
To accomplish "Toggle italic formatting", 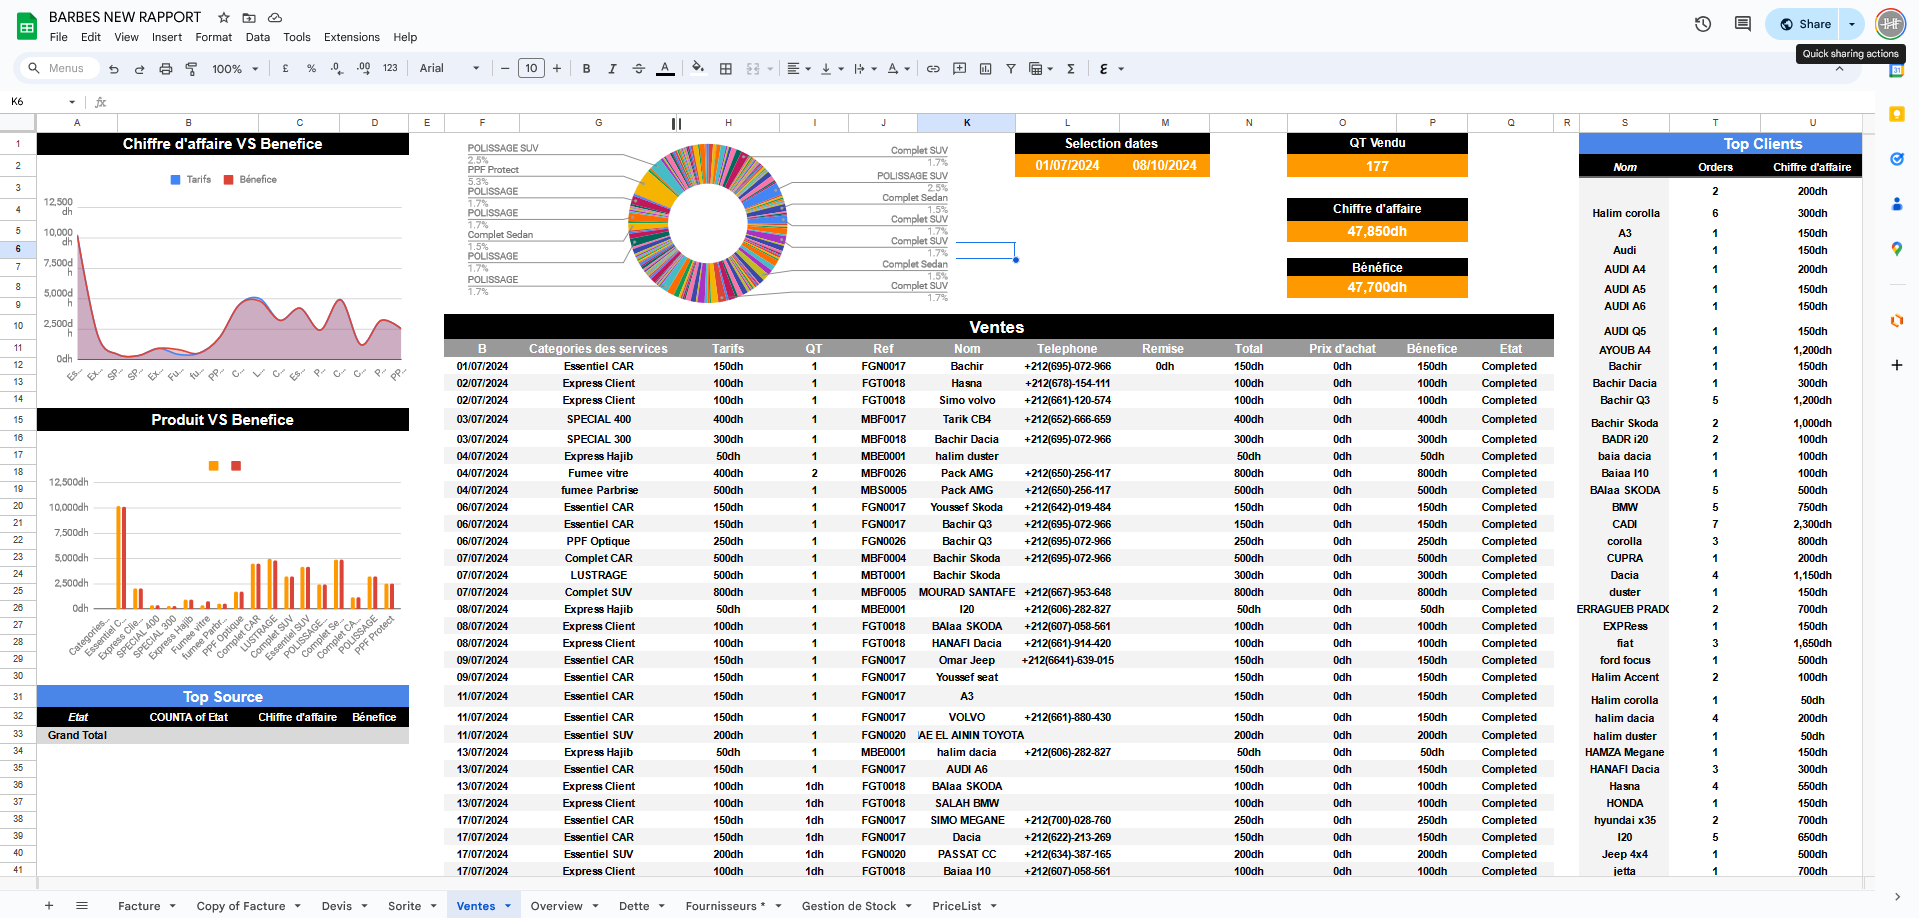I will point(612,69).
